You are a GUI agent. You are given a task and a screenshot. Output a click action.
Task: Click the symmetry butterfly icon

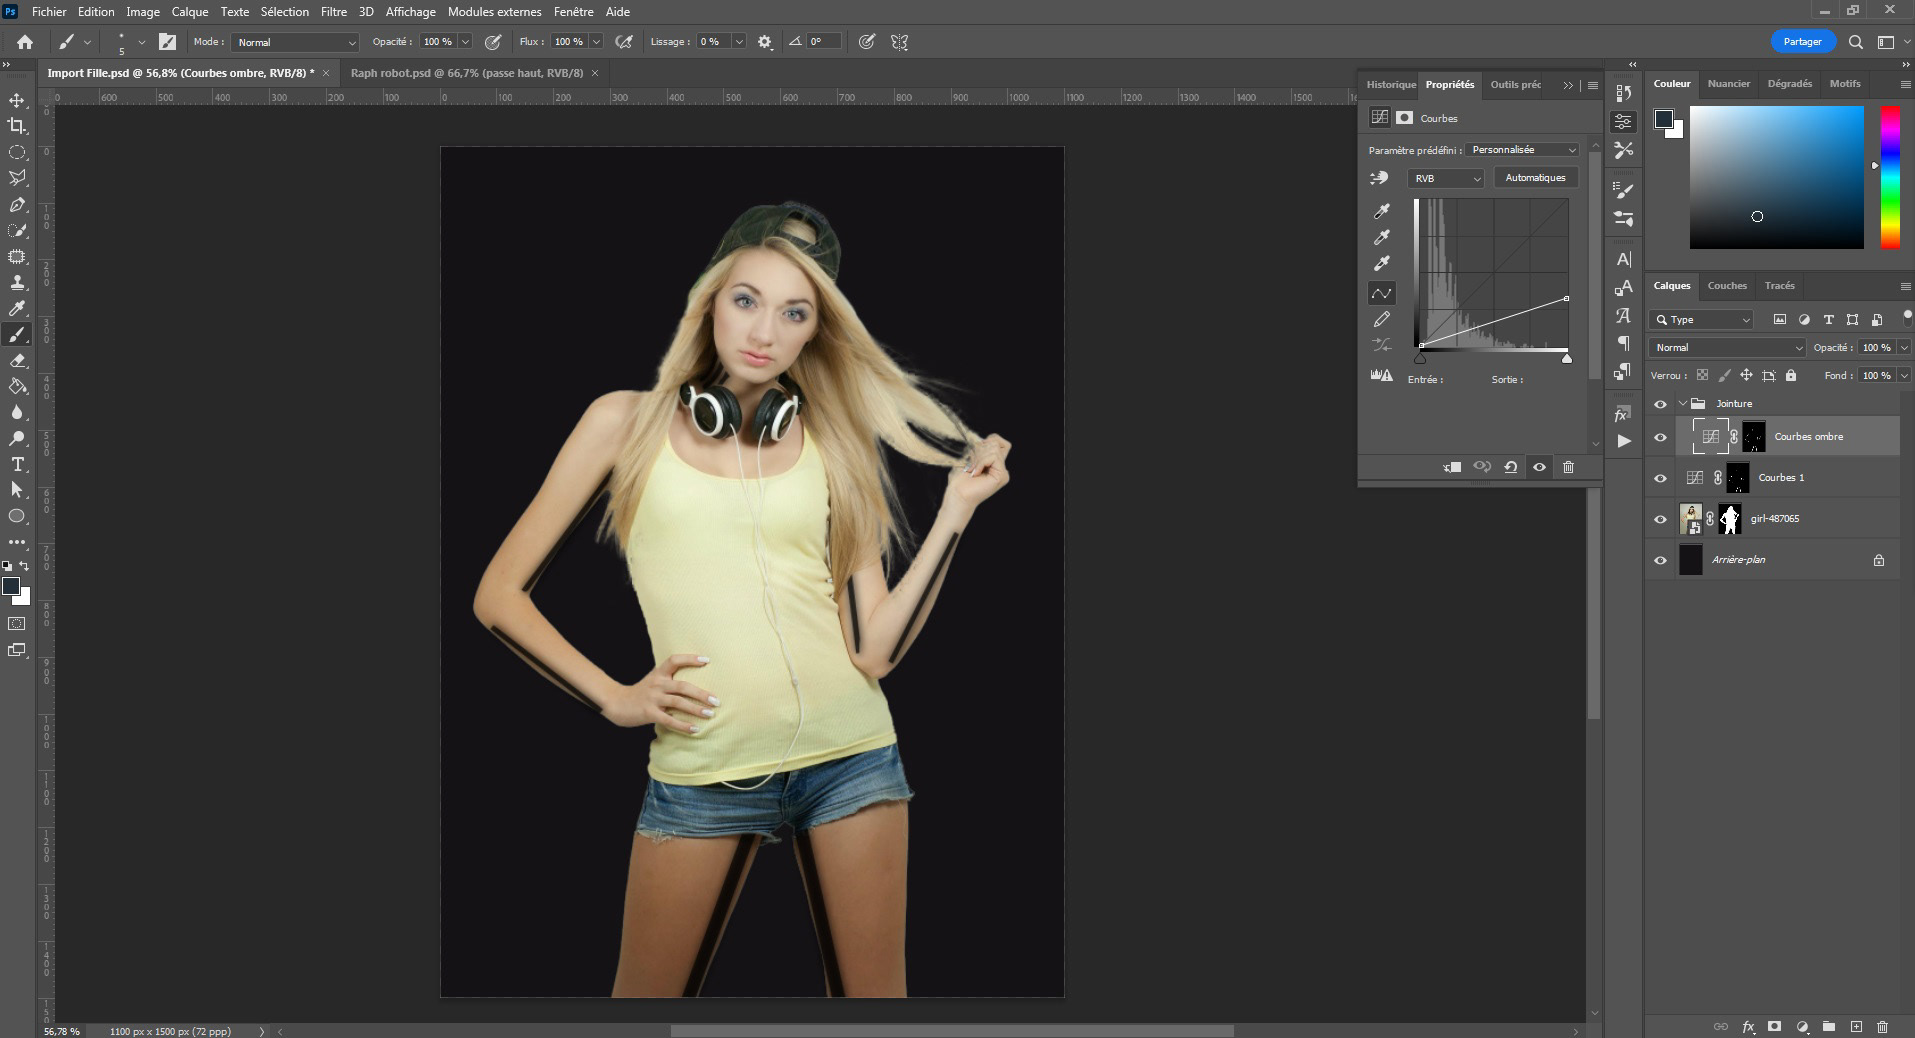[x=900, y=42]
